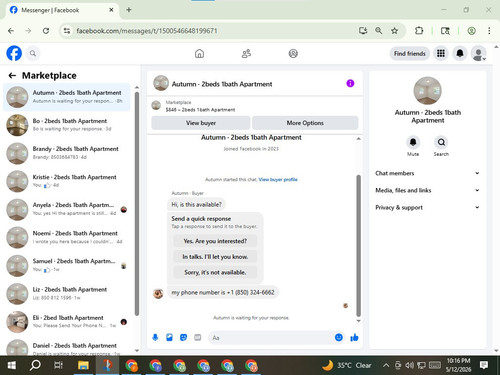The image size is (500, 375).
Task: Follow the View buyer profile link
Action: [278, 179]
